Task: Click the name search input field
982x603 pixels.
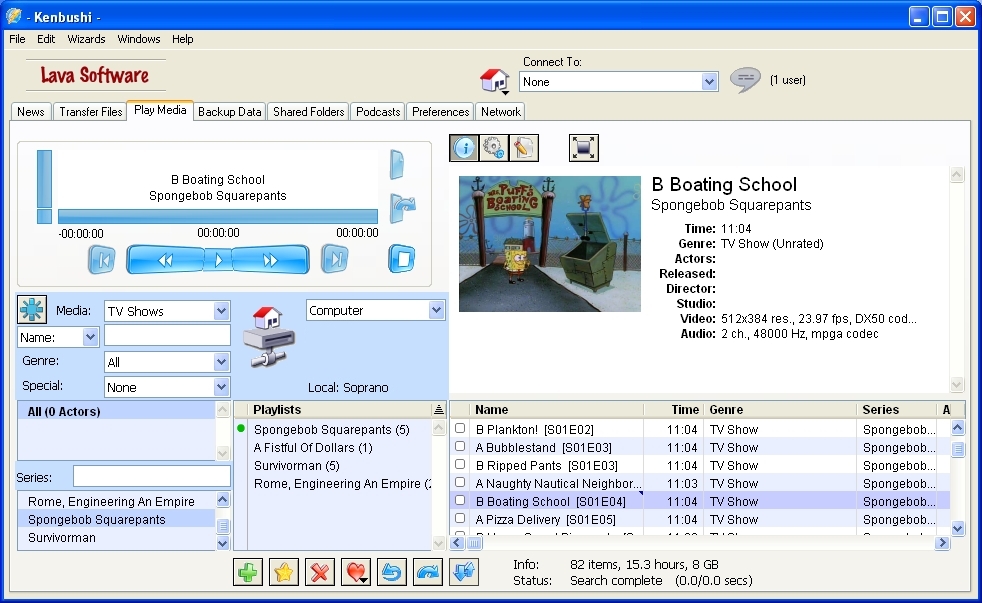Action: 167,336
